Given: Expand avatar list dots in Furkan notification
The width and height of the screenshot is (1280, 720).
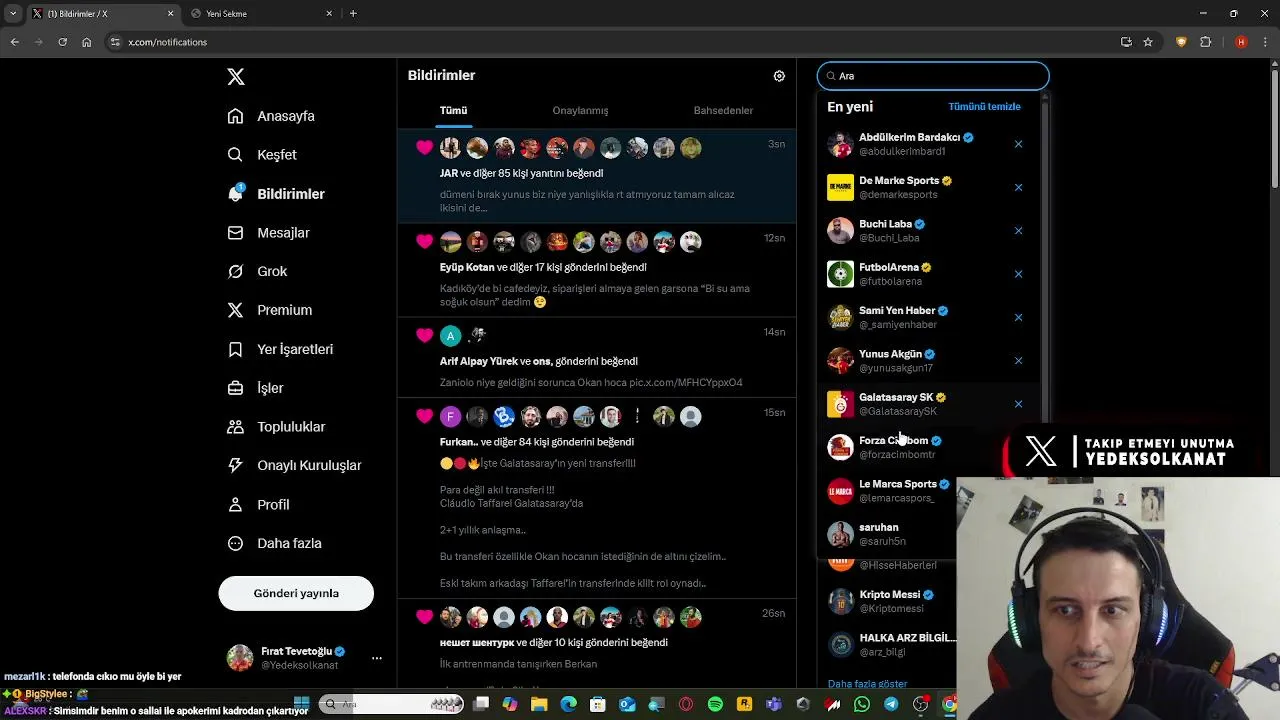Looking at the screenshot, I should pos(637,417).
